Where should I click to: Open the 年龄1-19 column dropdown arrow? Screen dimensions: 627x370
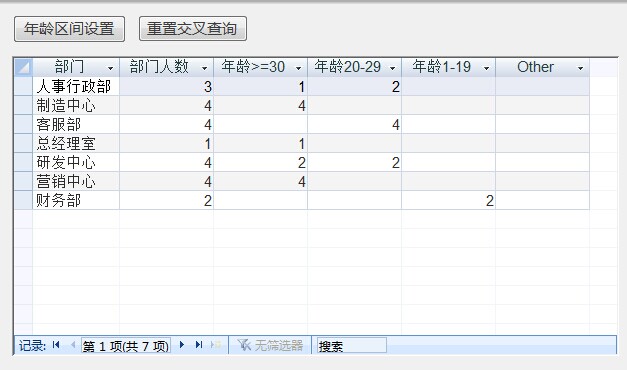486,68
